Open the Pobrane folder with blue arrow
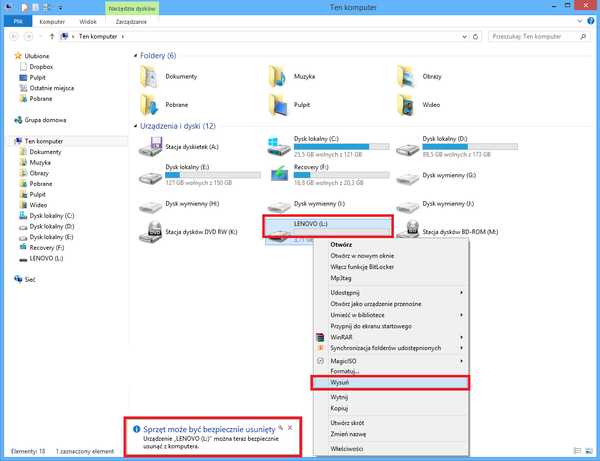600x461 pixels. (x=149, y=105)
